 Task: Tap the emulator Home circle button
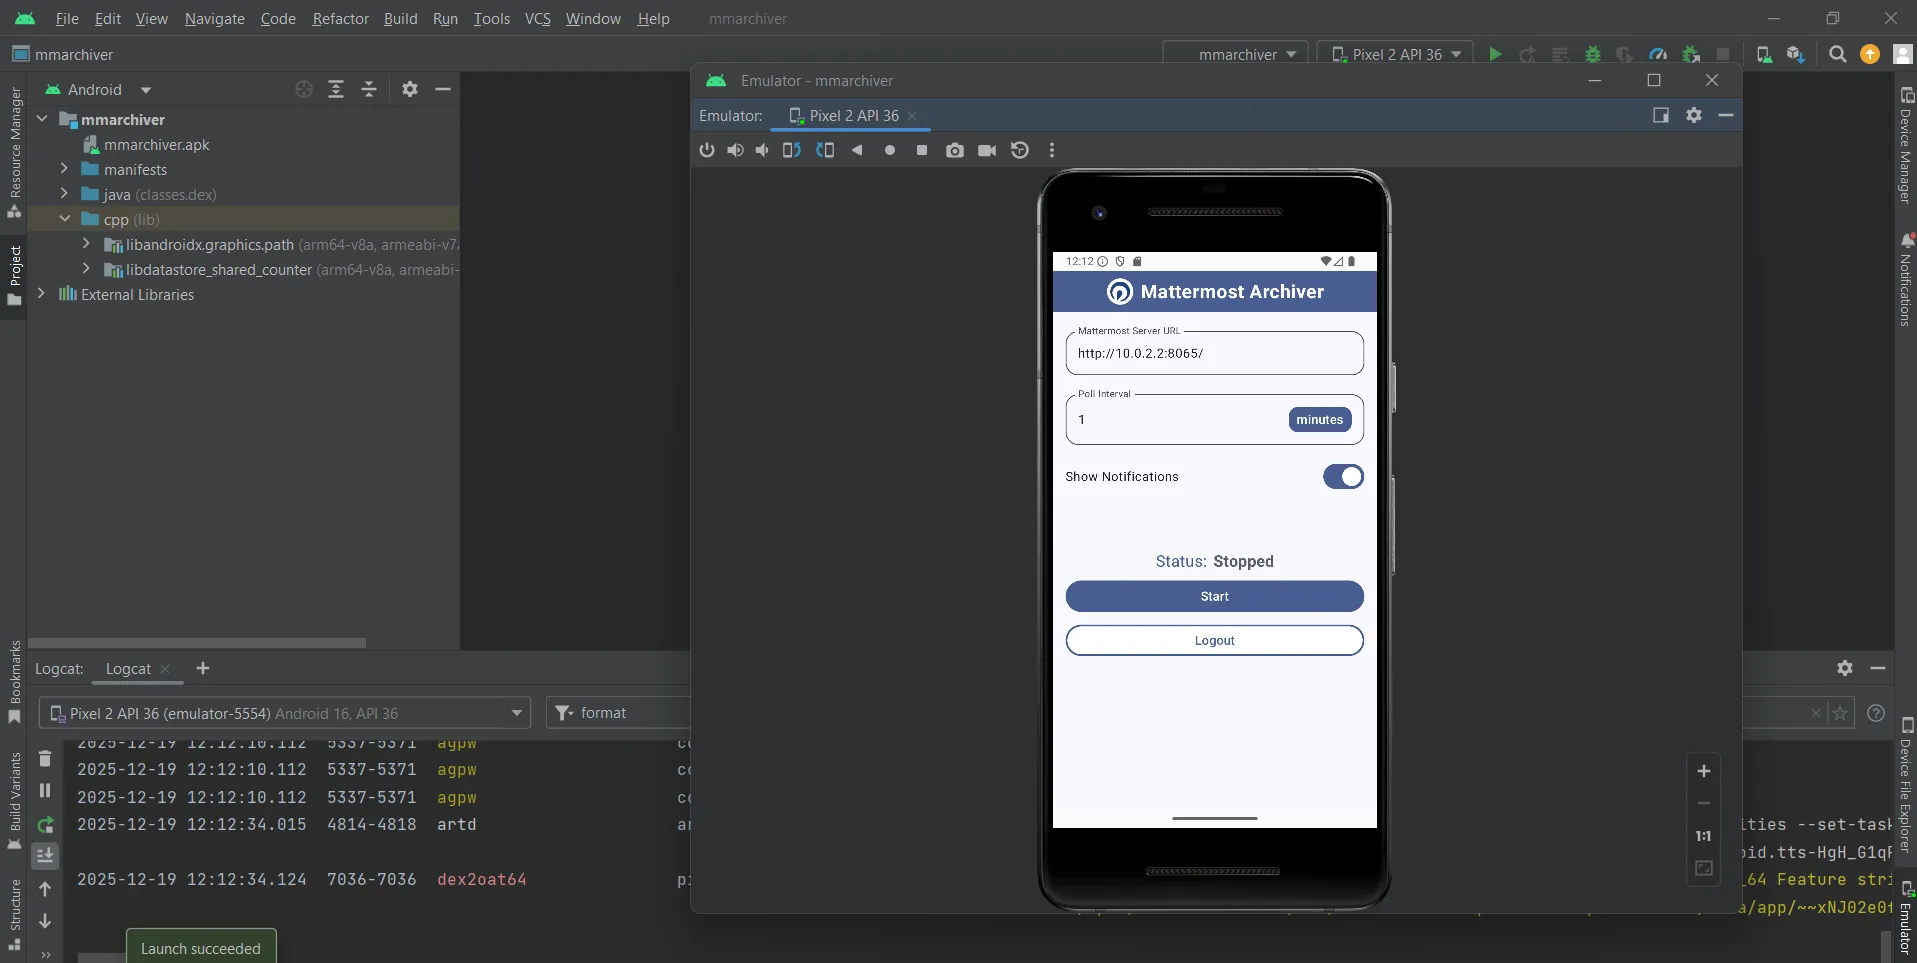click(890, 150)
